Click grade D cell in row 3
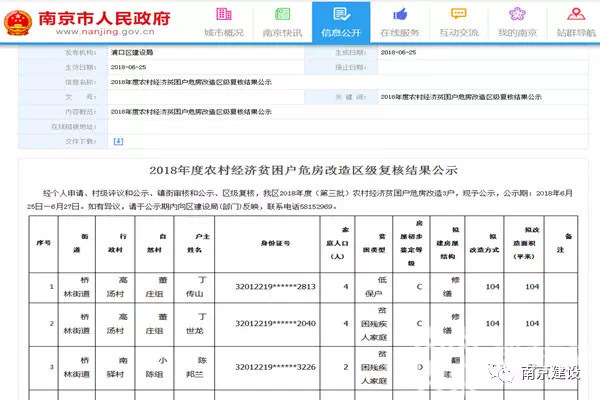This screenshot has height=400, width=600. coord(419,367)
